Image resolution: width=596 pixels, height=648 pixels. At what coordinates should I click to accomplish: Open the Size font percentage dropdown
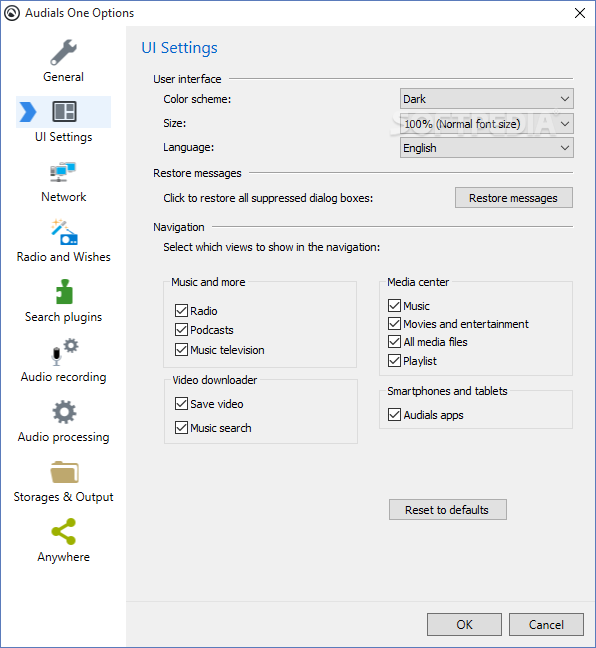coord(486,124)
